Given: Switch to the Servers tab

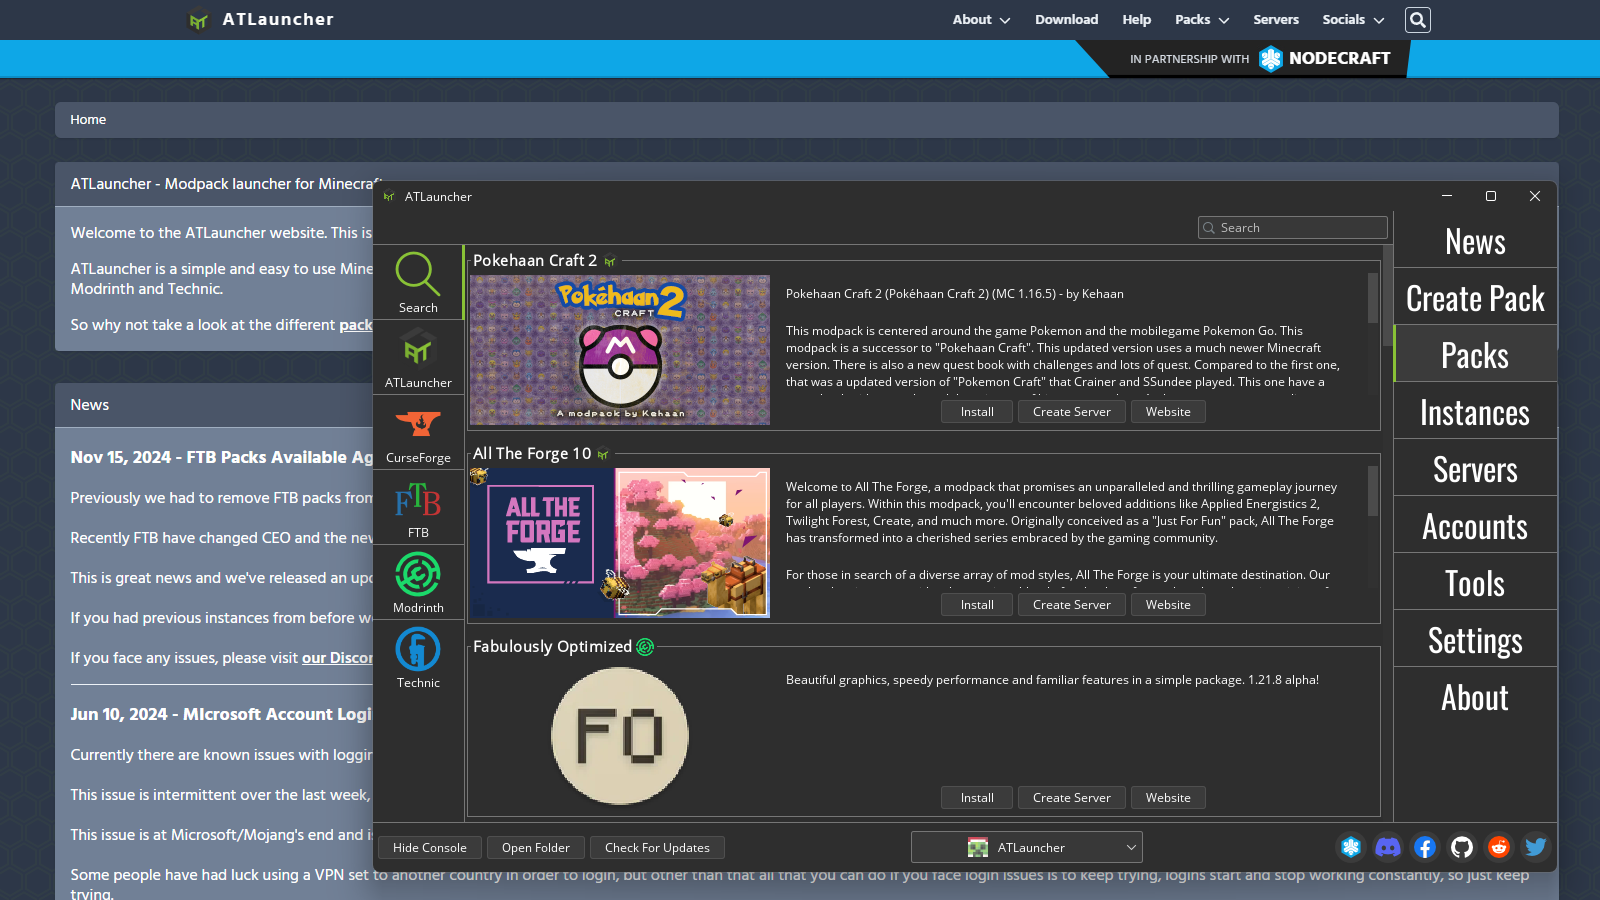Looking at the screenshot, I should click(1475, 469).
